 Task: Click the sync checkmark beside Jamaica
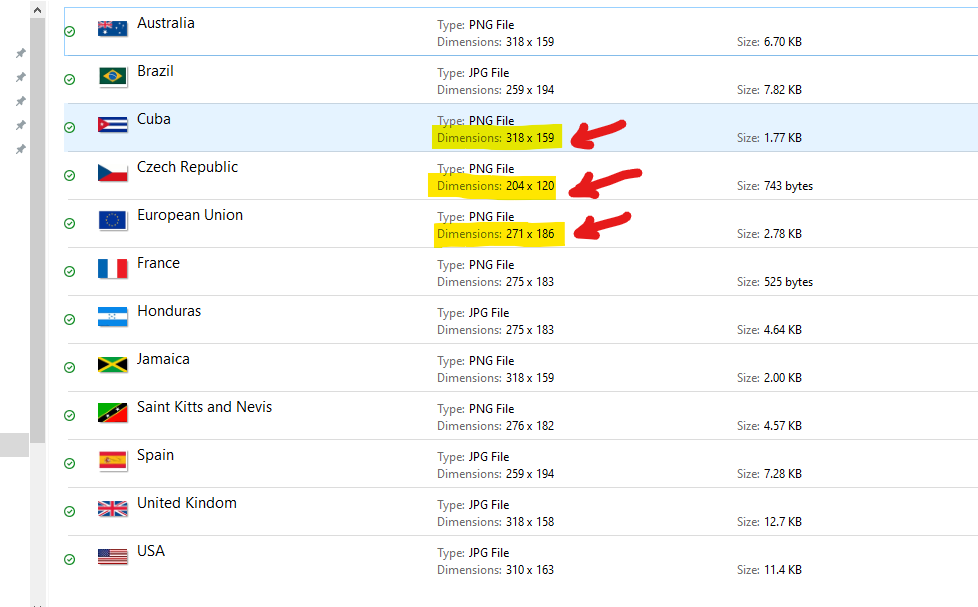[x=70, y=367]
